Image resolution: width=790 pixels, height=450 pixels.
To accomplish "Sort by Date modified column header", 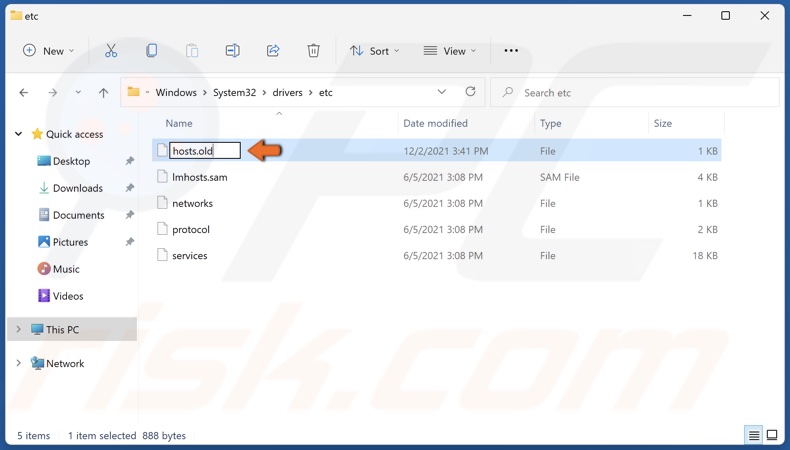I will click(435, 123).
